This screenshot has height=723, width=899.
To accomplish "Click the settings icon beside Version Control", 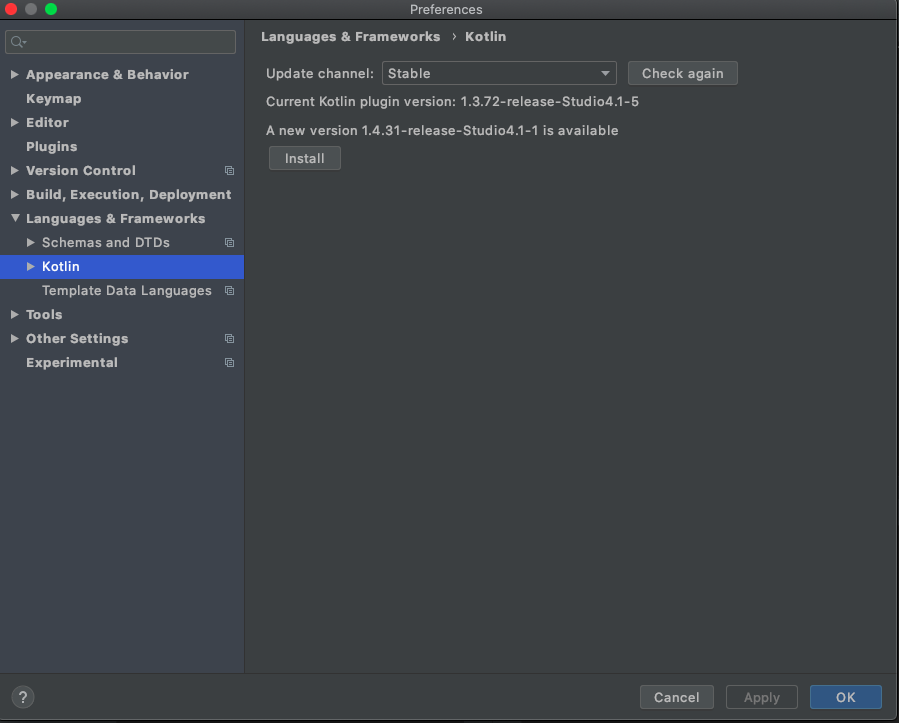I will 229,170.
